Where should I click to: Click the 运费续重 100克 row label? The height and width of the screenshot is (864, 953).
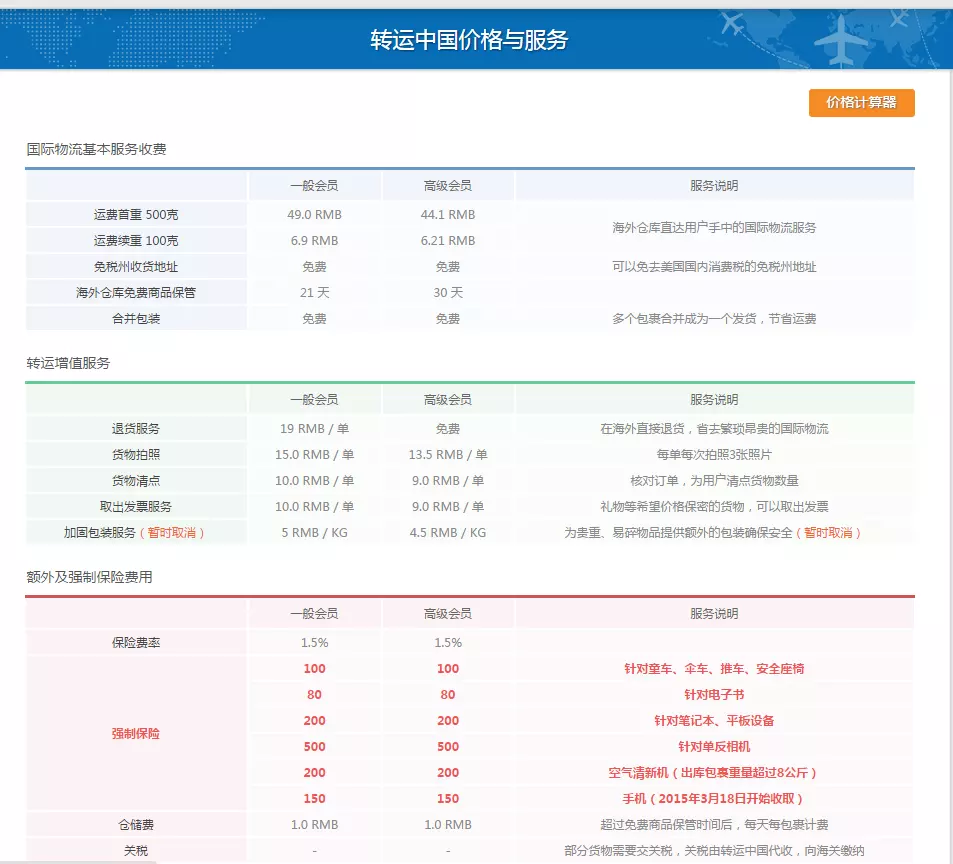coord(136,241)
